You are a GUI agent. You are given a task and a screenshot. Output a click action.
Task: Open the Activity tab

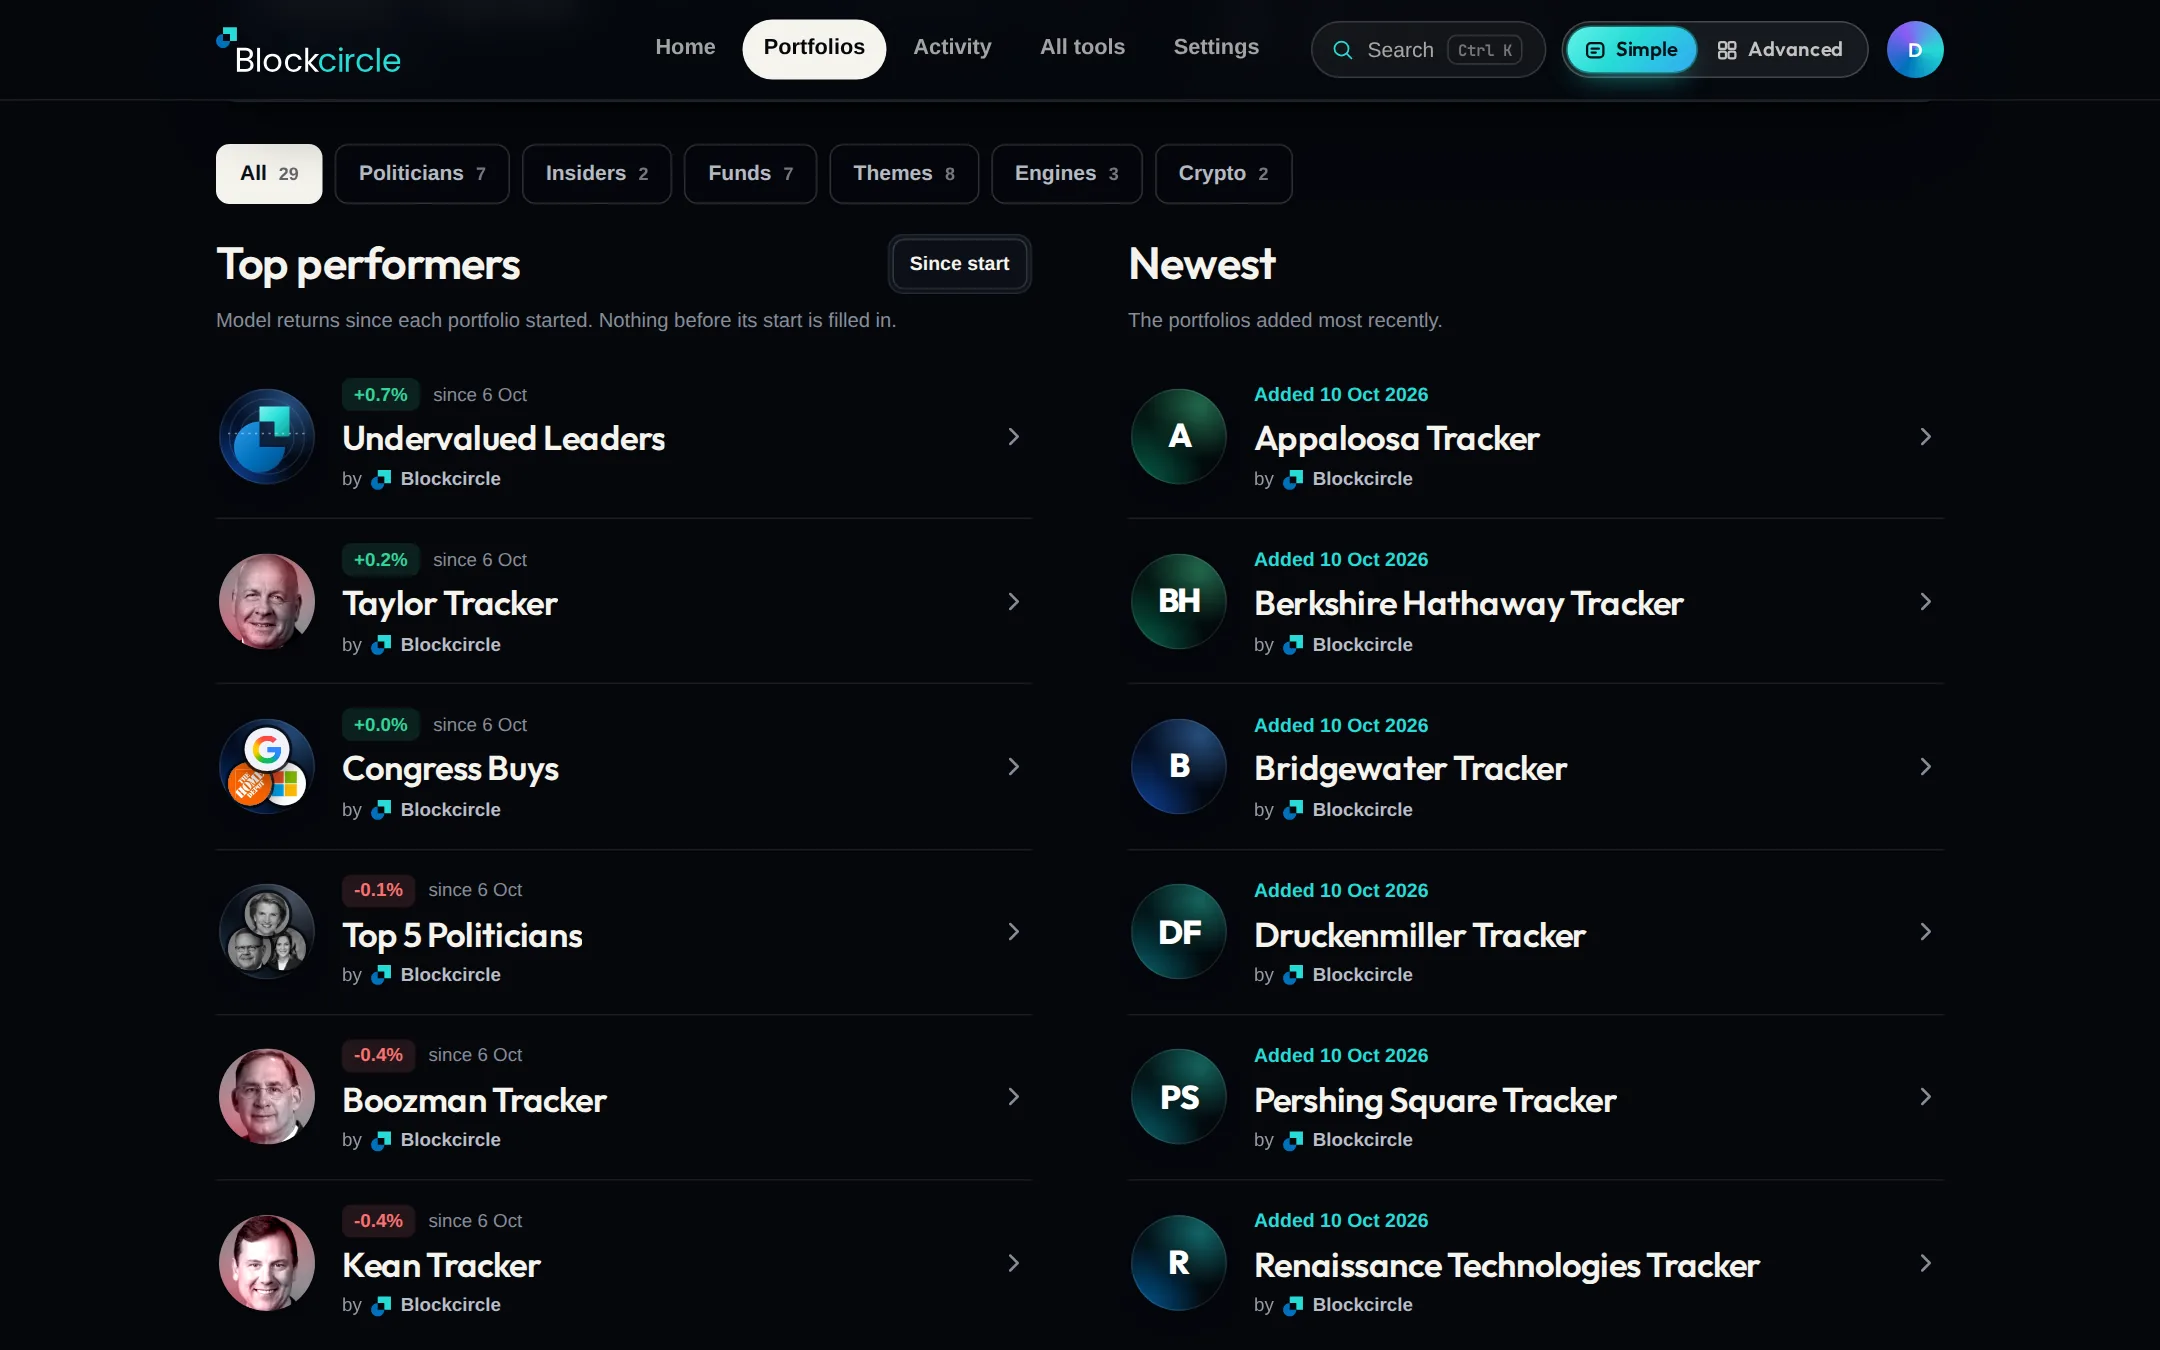[952, 47]
